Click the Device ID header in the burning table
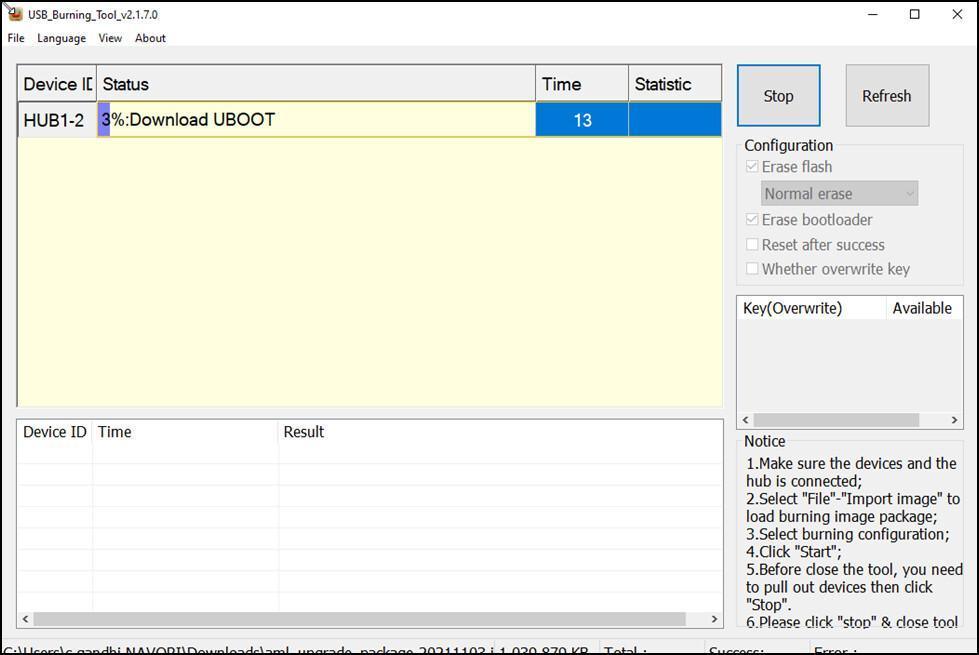Viewport: 979px width, 655px height. pos(57,84)
